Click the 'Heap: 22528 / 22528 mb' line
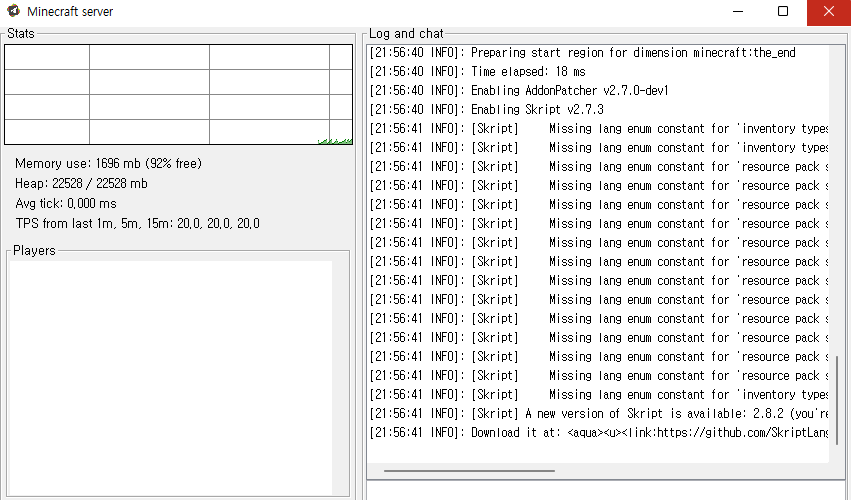 [x=81, y=183]
